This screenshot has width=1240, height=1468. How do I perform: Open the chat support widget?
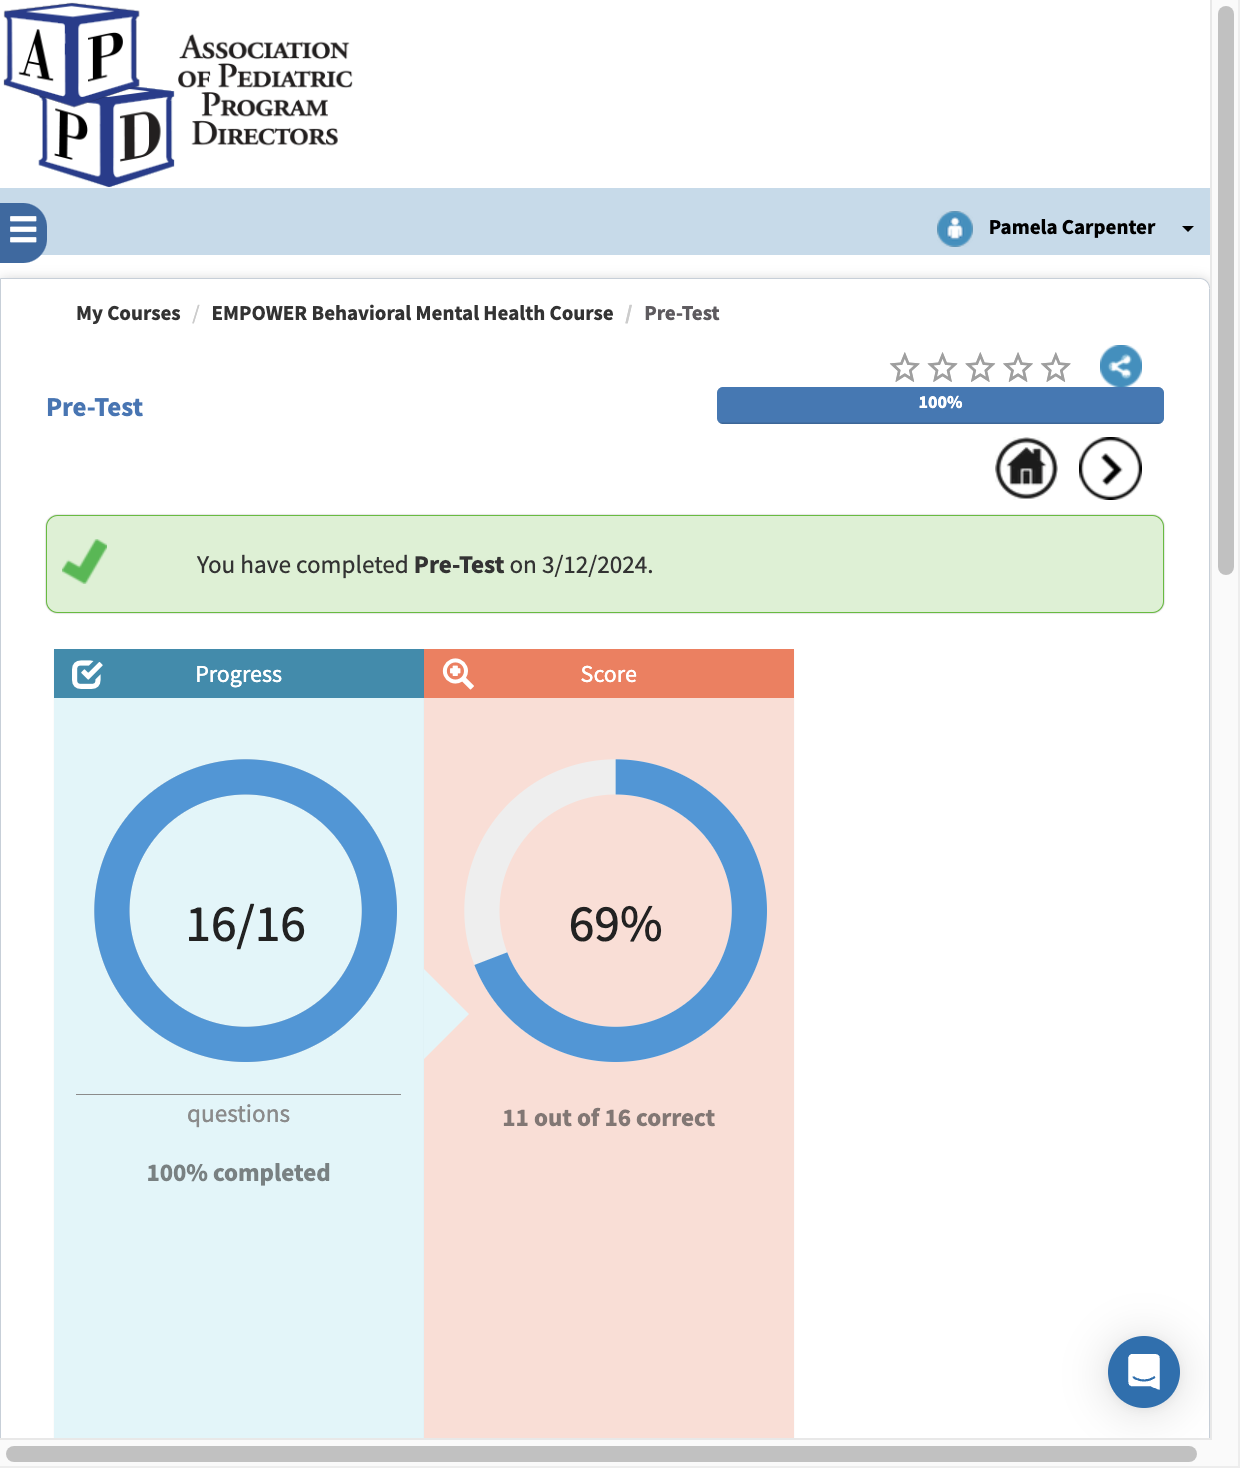pos(1144,1372)
